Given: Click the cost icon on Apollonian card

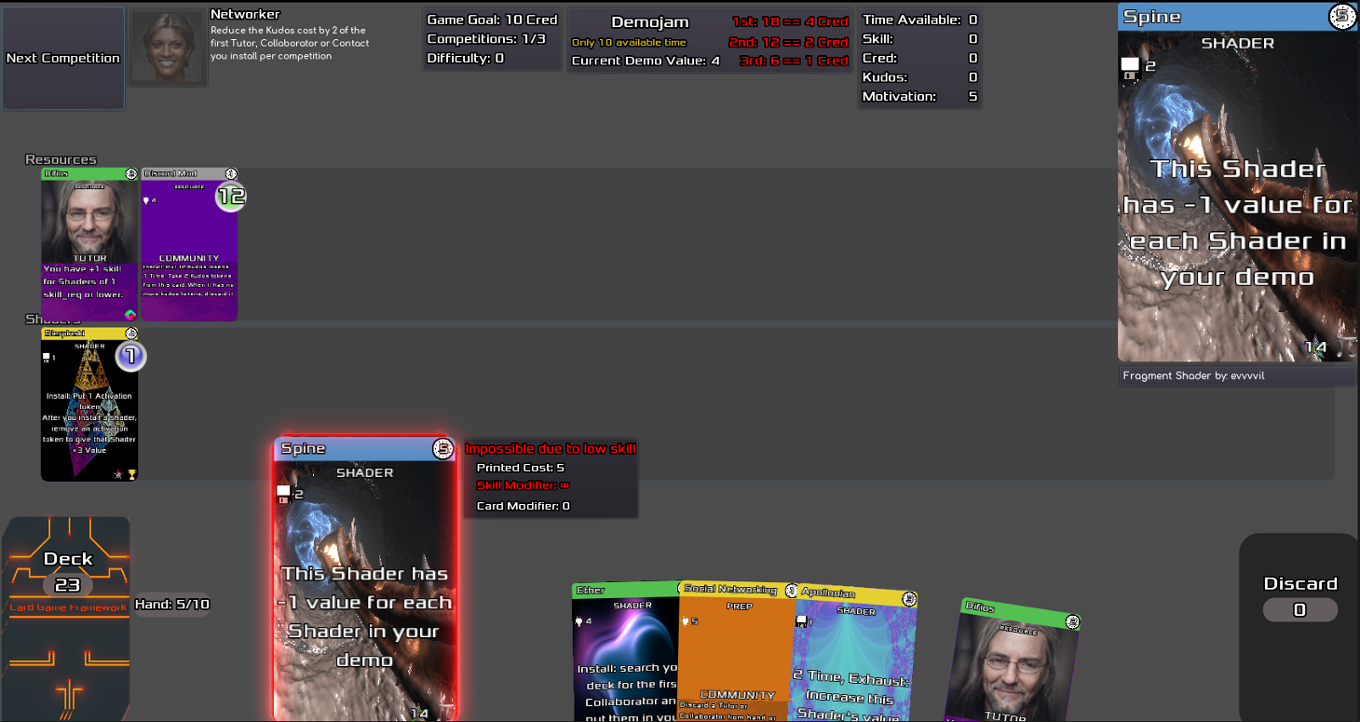Looking at the screenshot, I should tap(909, 599).
